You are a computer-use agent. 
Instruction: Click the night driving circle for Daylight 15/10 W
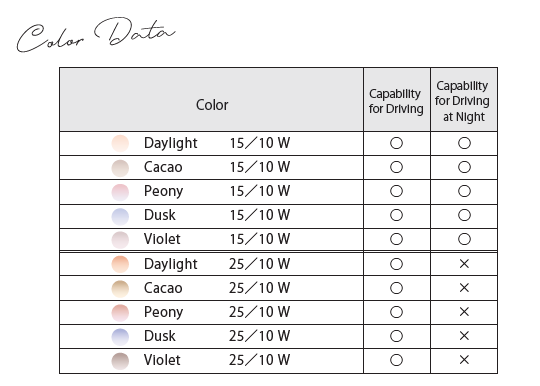(464, 143)
